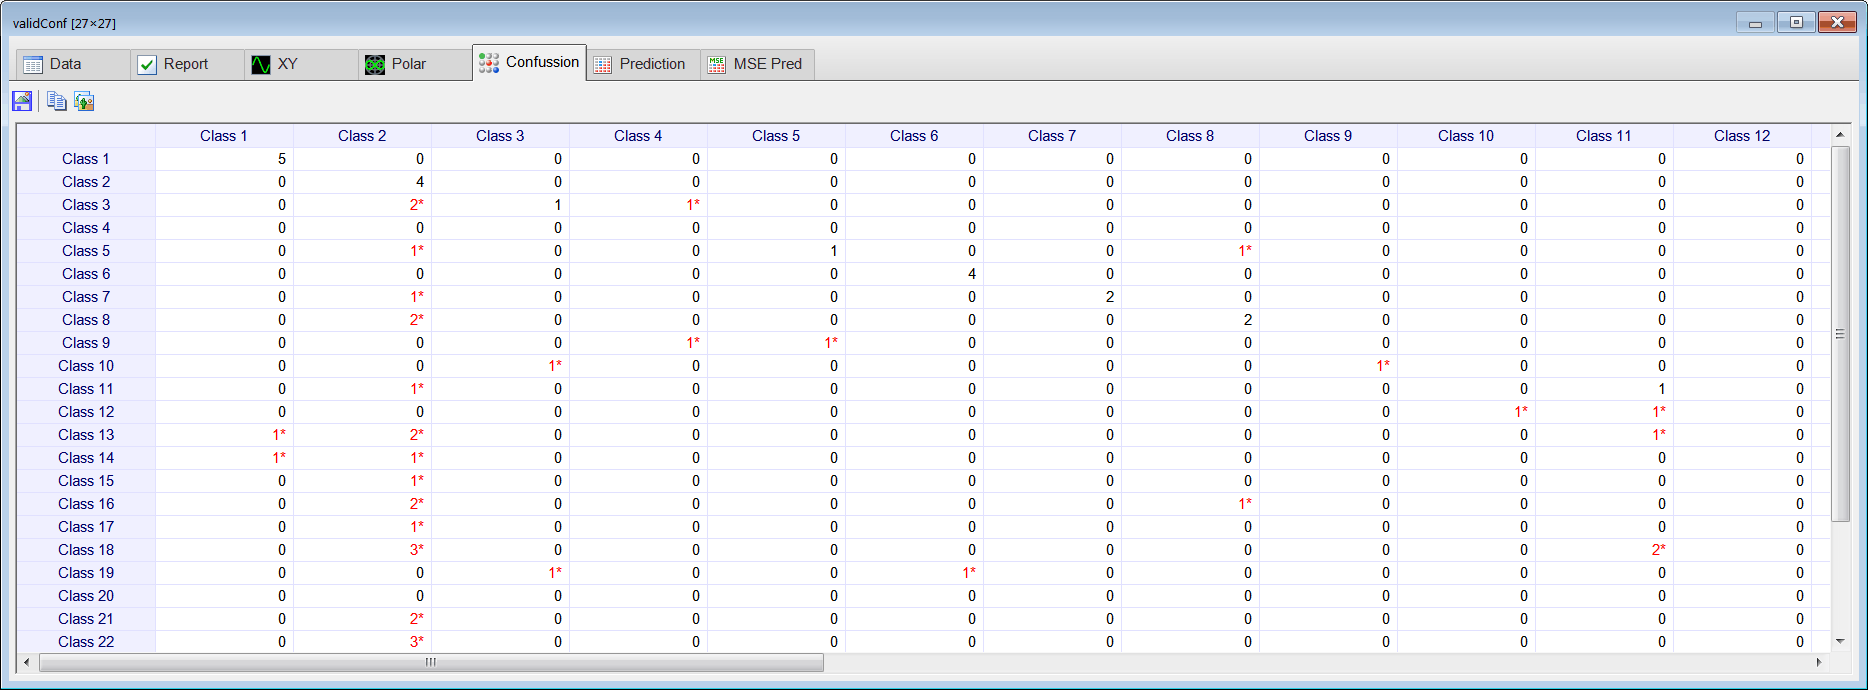Select the Class 8 column header

(x=1190, y=136)
